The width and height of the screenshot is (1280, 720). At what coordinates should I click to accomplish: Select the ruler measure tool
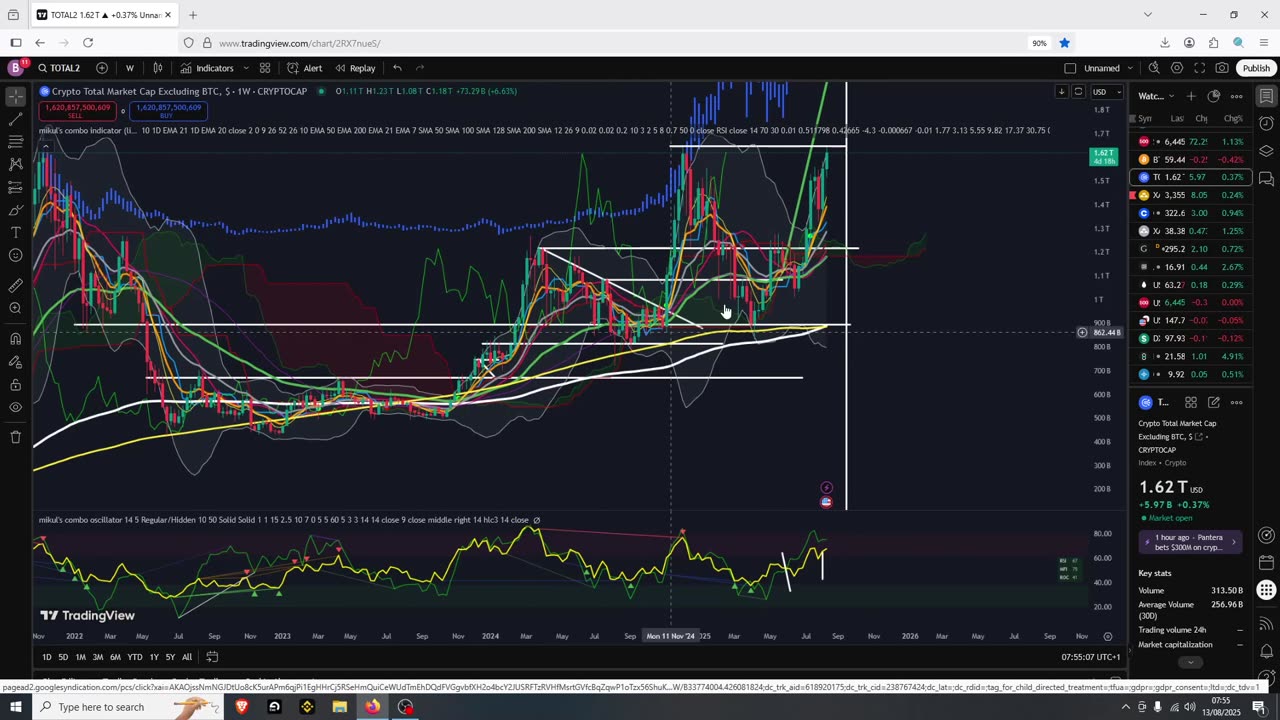pyautogui.click(x=15, y=286)
